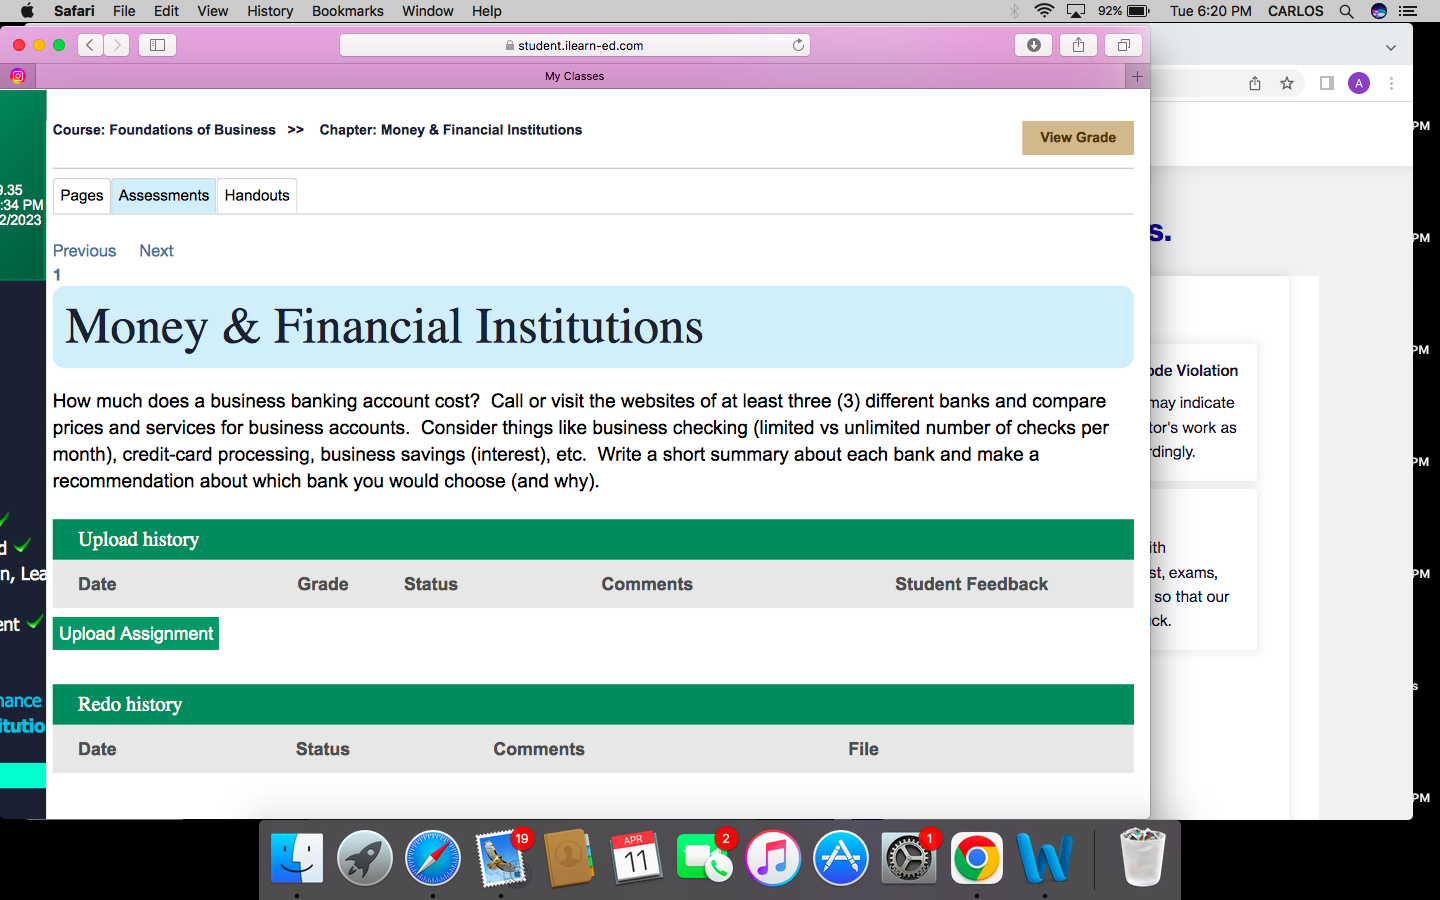This screenshot has height=900, width=1440.
Task: Click the Redo history section header
Action: [593, 705]
